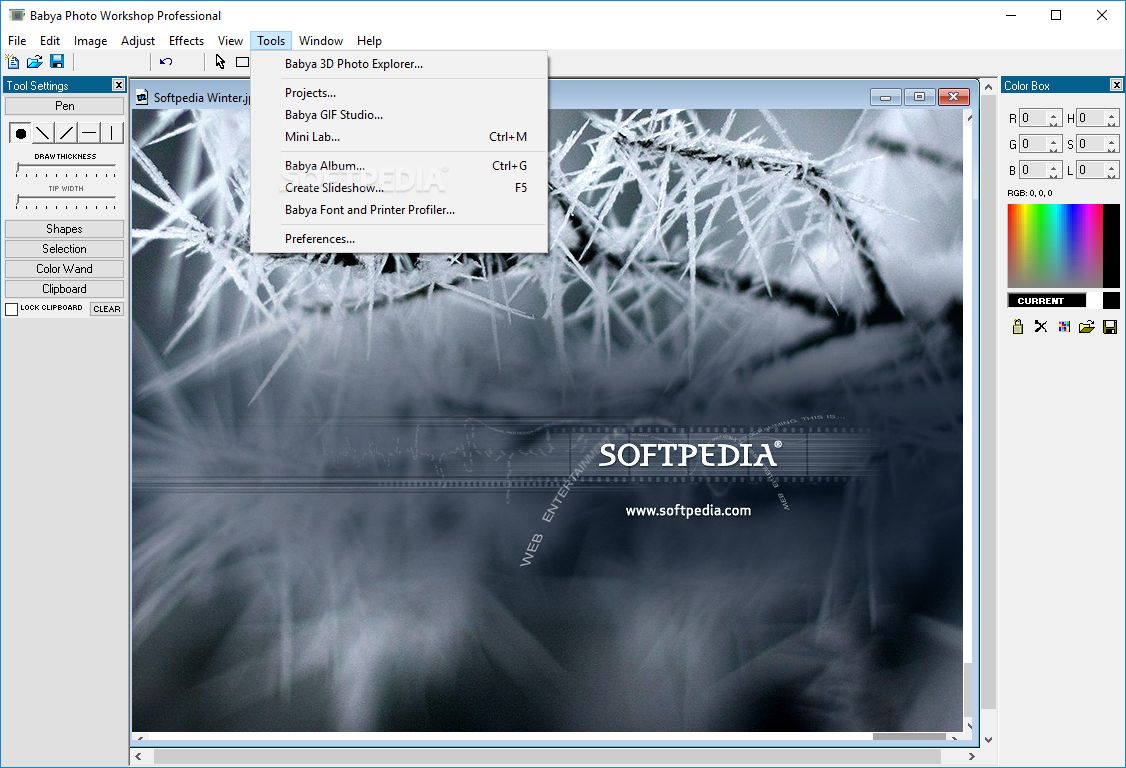Click the workspace vertical scrollbar down arrow

tap(988, 739)
